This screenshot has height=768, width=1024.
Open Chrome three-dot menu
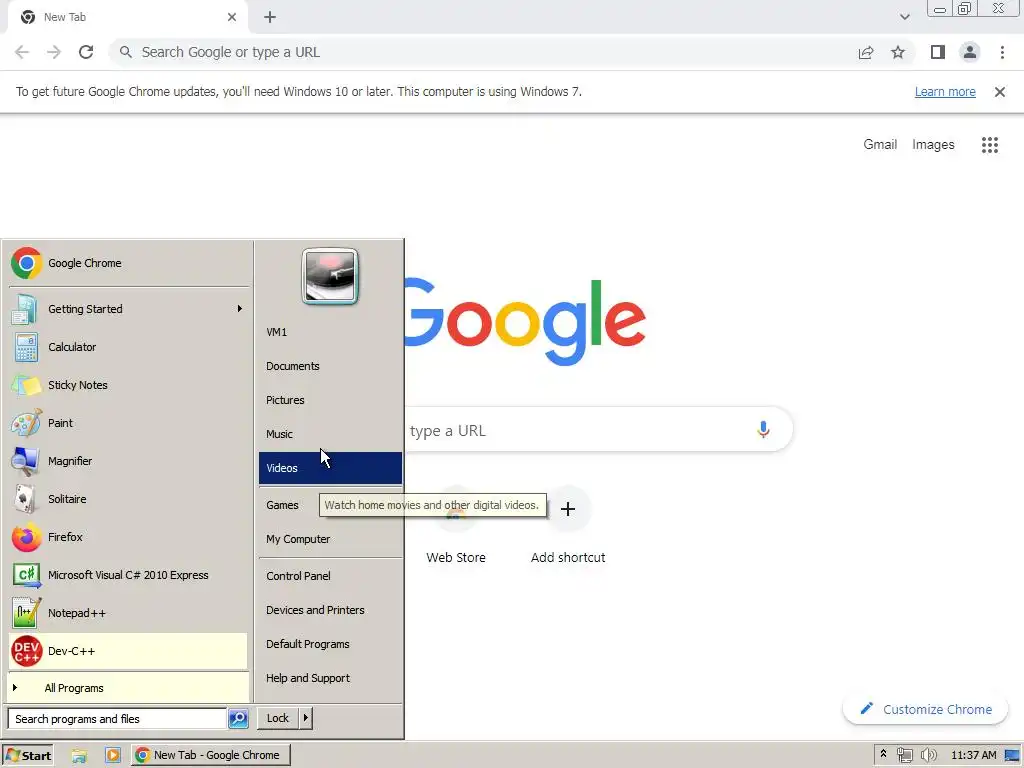coord(1002,52)
